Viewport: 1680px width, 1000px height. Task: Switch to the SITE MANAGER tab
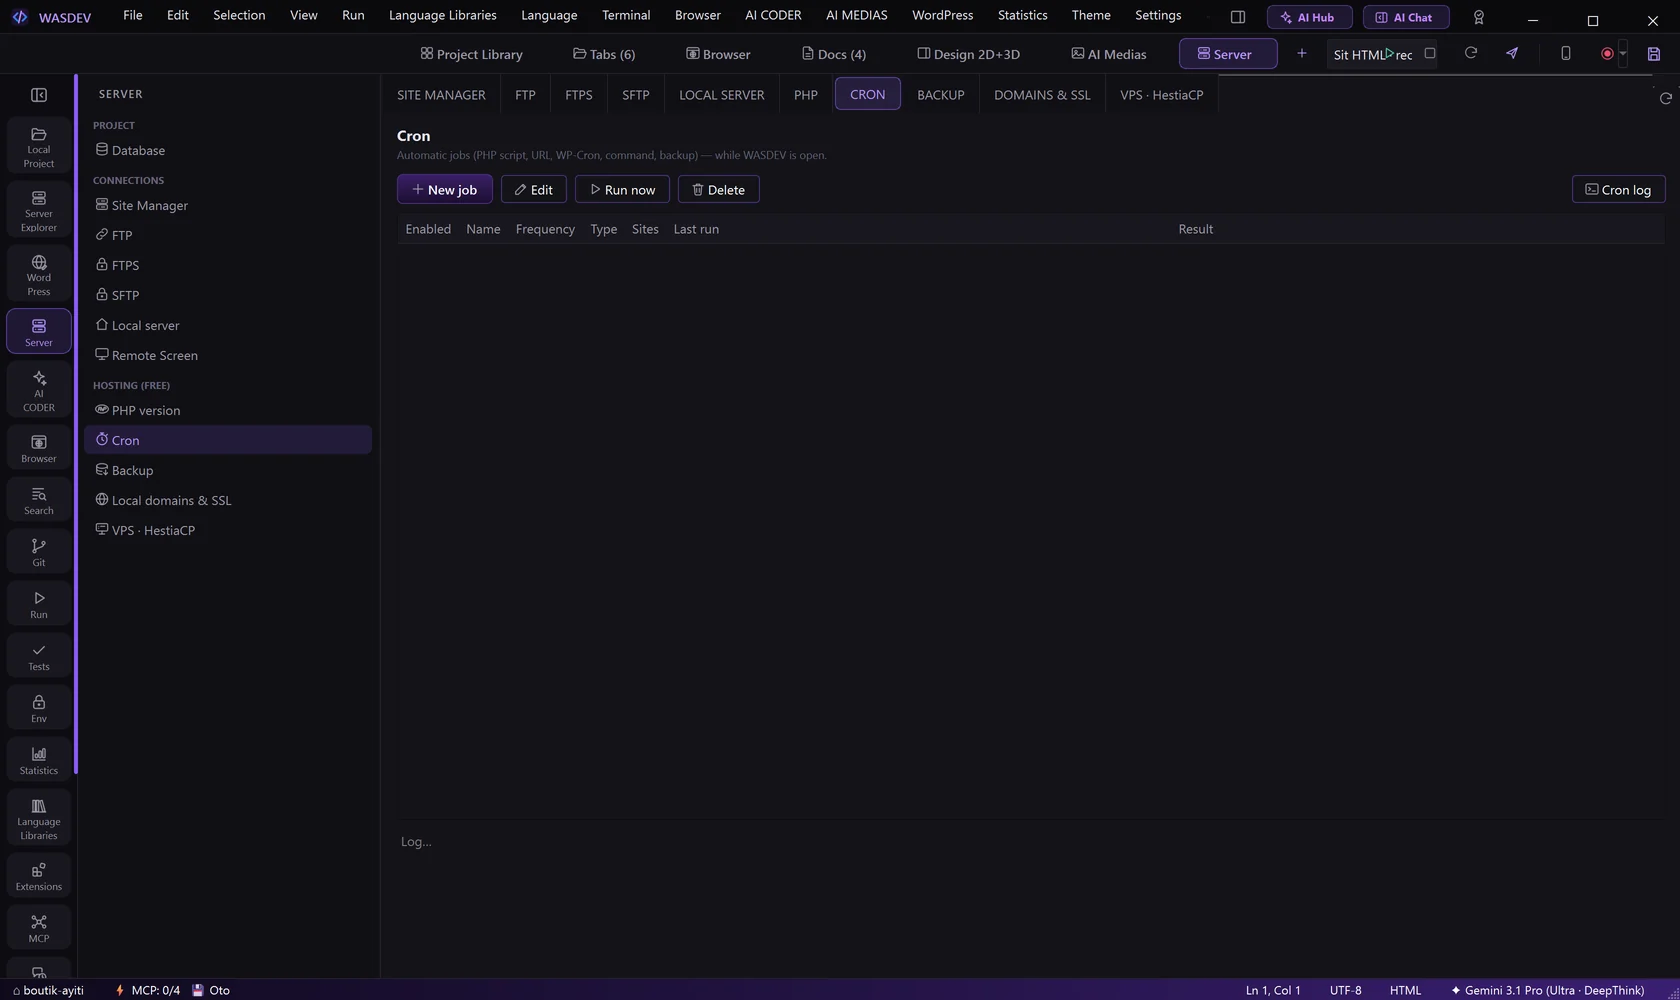(441, 95)
